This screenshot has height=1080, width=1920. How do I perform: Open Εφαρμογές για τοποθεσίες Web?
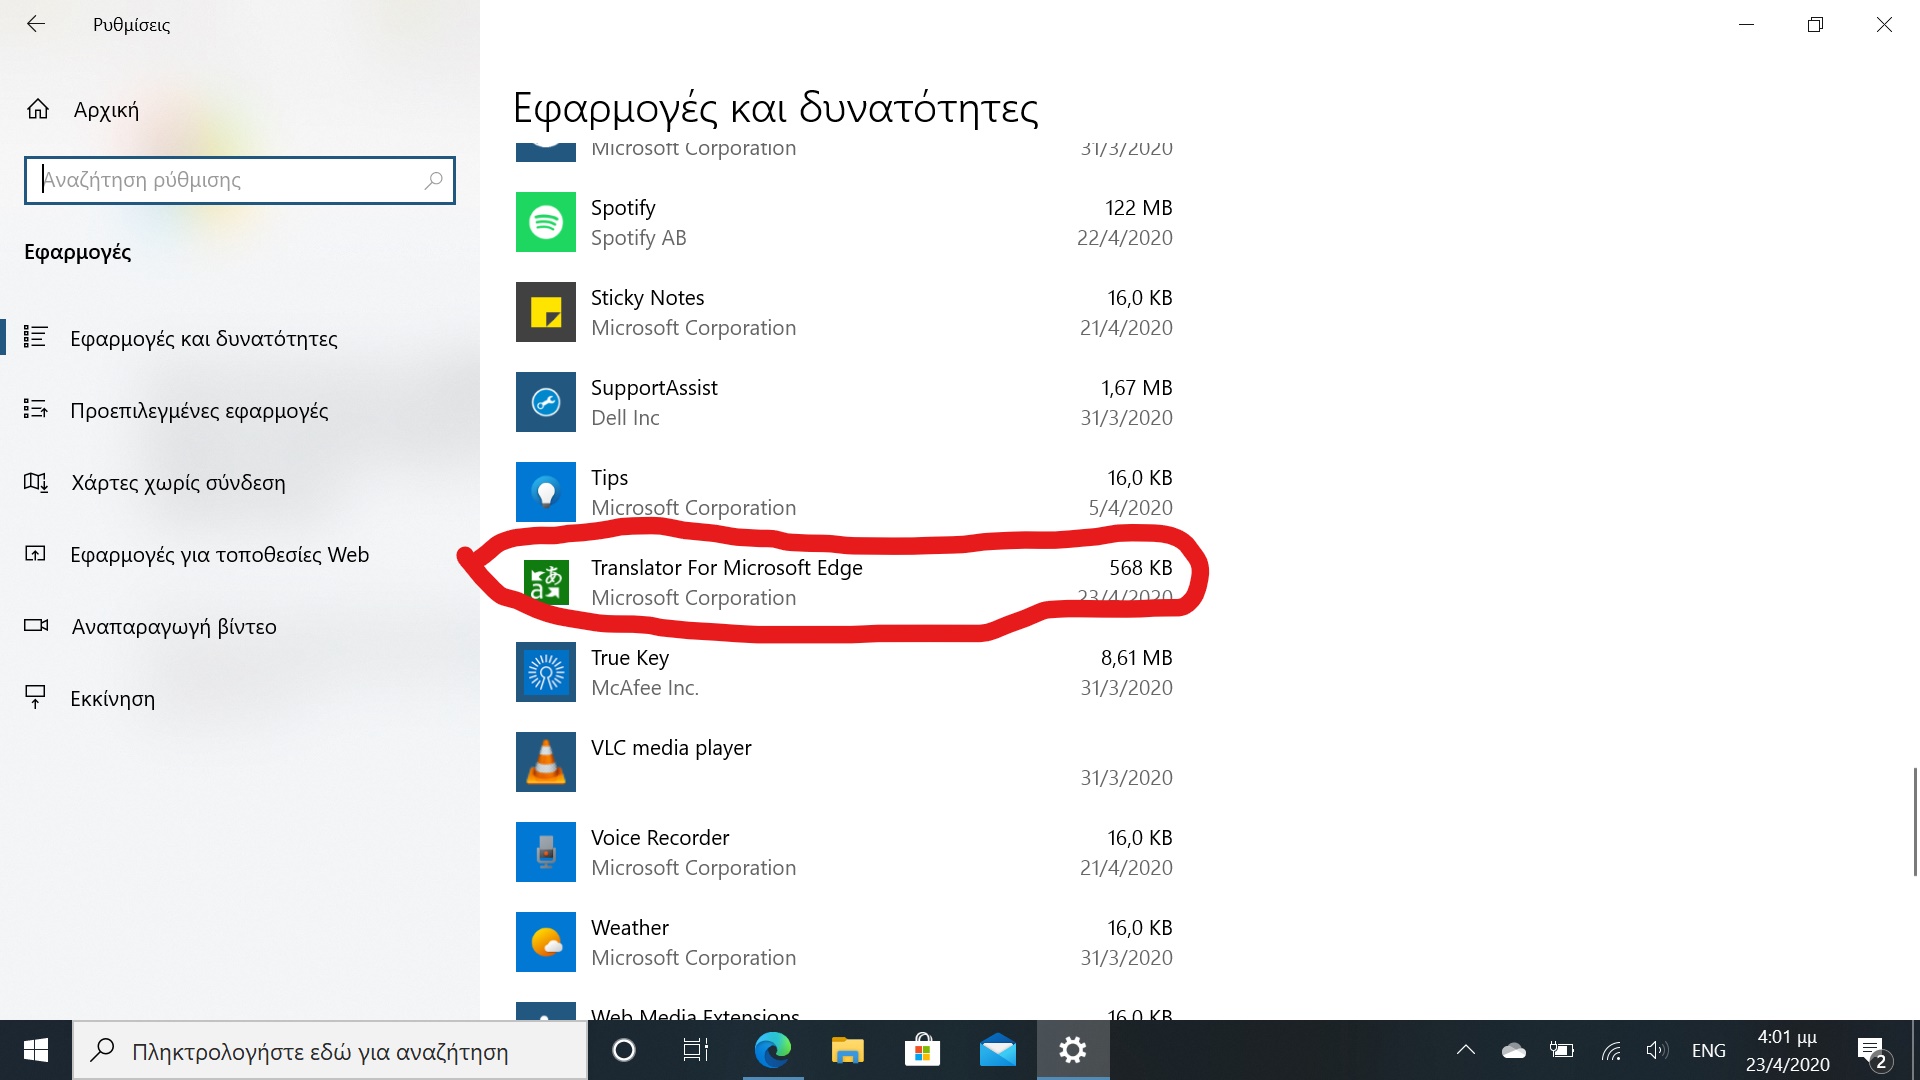pyautogui.click(x=219, y=555)
